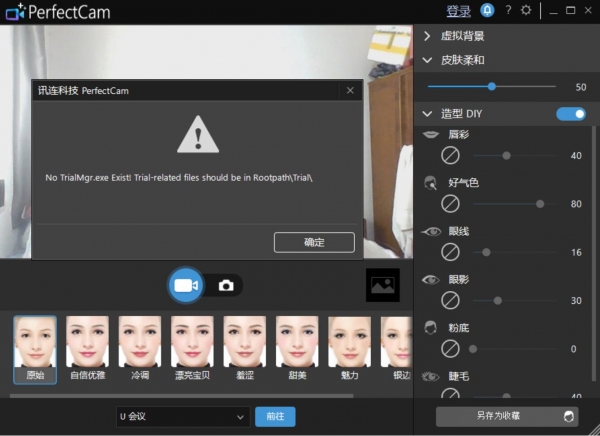
Task: Select the 甜美 face preset
Action: click(x=297, y=349)
